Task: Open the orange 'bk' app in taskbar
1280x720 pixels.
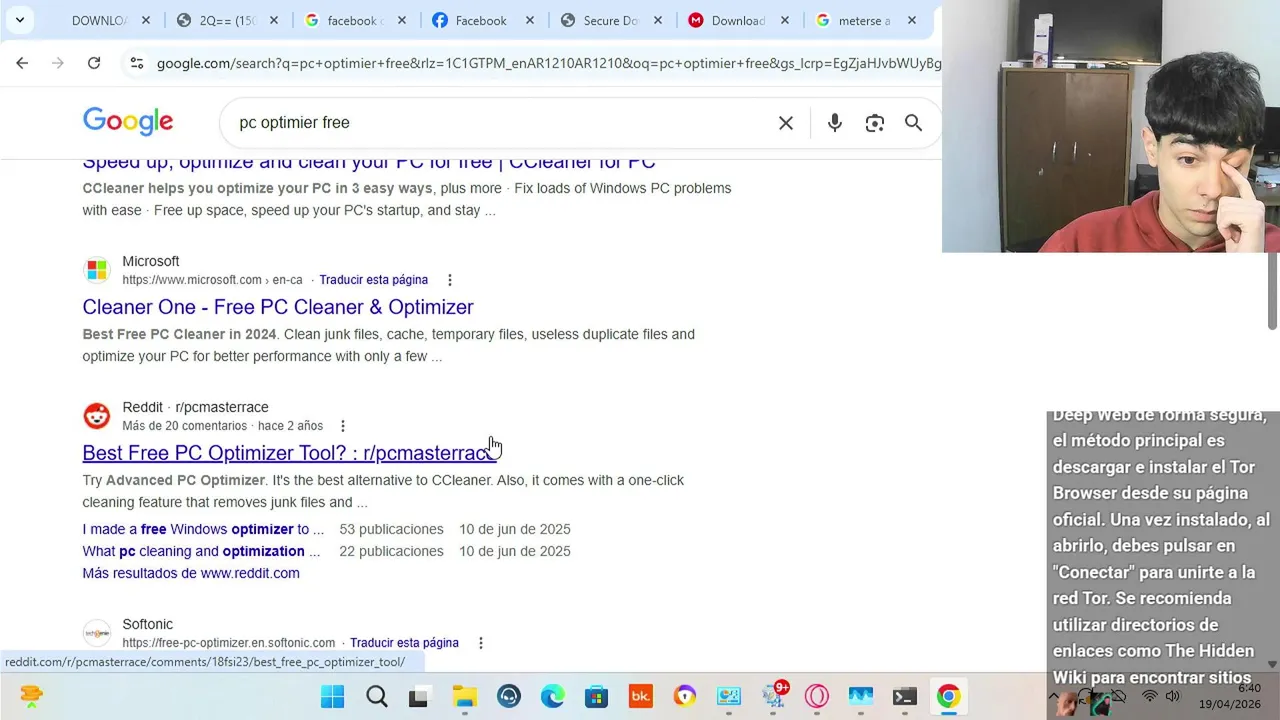Action: [641, 696]
